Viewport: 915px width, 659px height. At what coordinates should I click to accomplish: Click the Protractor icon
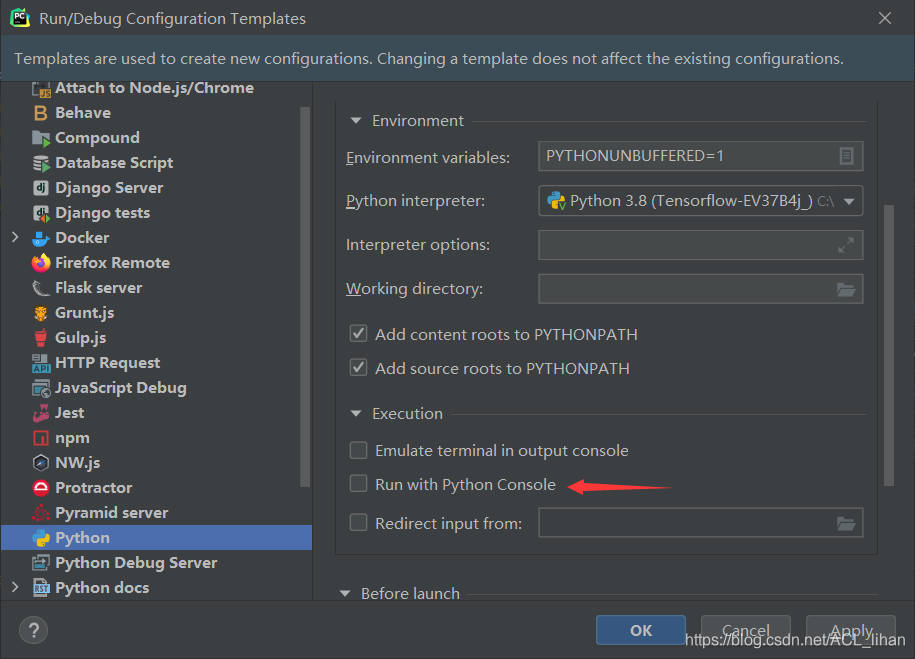(41, 488)
